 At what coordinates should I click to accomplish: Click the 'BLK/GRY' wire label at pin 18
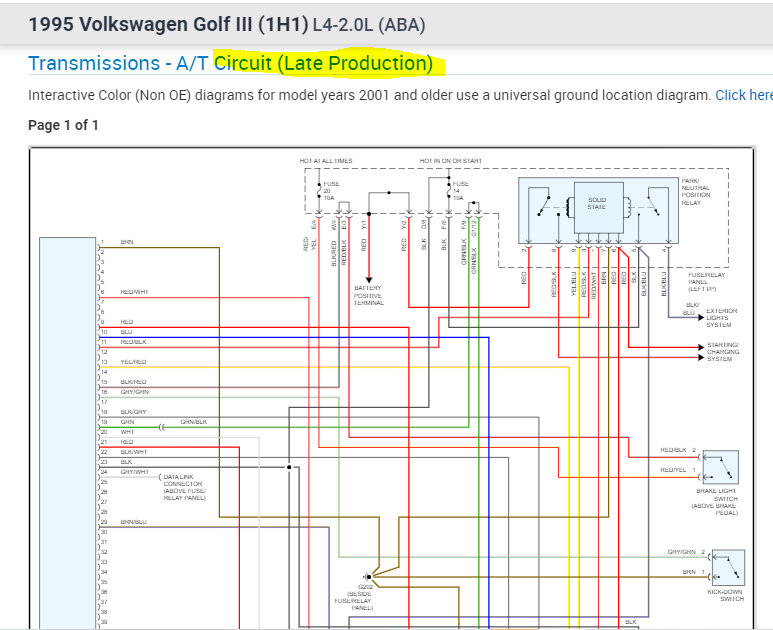tap(133, 412)
